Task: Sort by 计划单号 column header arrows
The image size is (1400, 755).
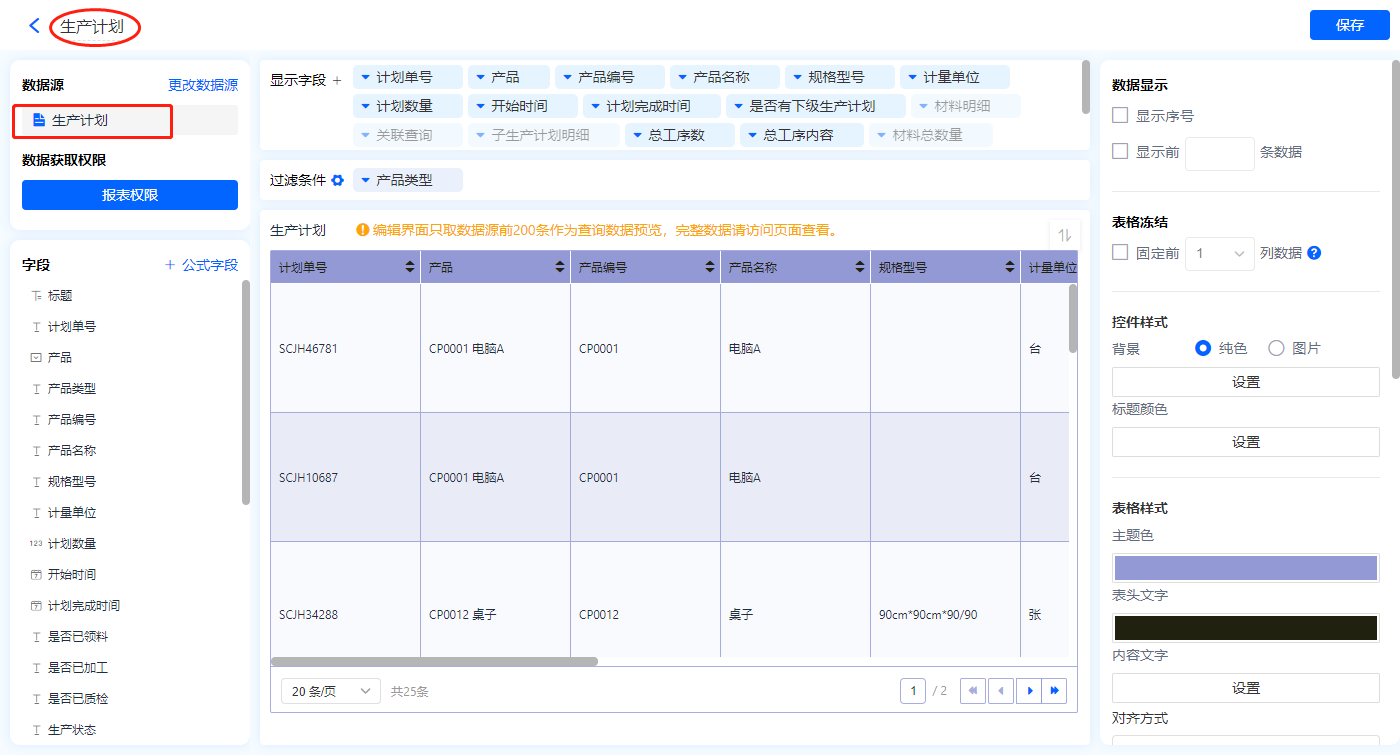Action: coord(410,268)
